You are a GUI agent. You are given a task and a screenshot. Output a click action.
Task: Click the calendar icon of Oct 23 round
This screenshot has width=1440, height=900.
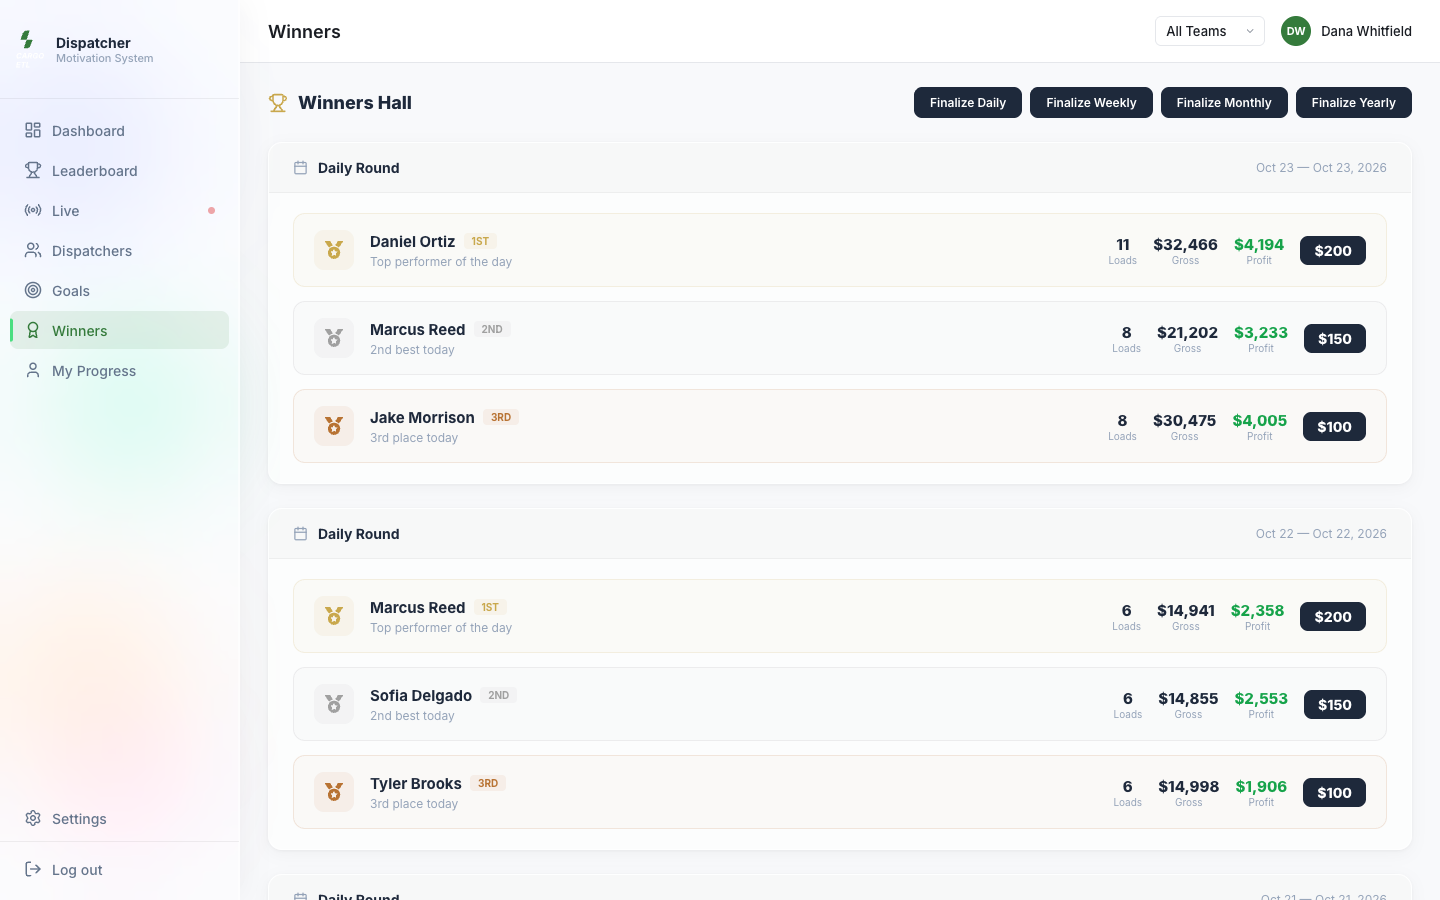300,168
